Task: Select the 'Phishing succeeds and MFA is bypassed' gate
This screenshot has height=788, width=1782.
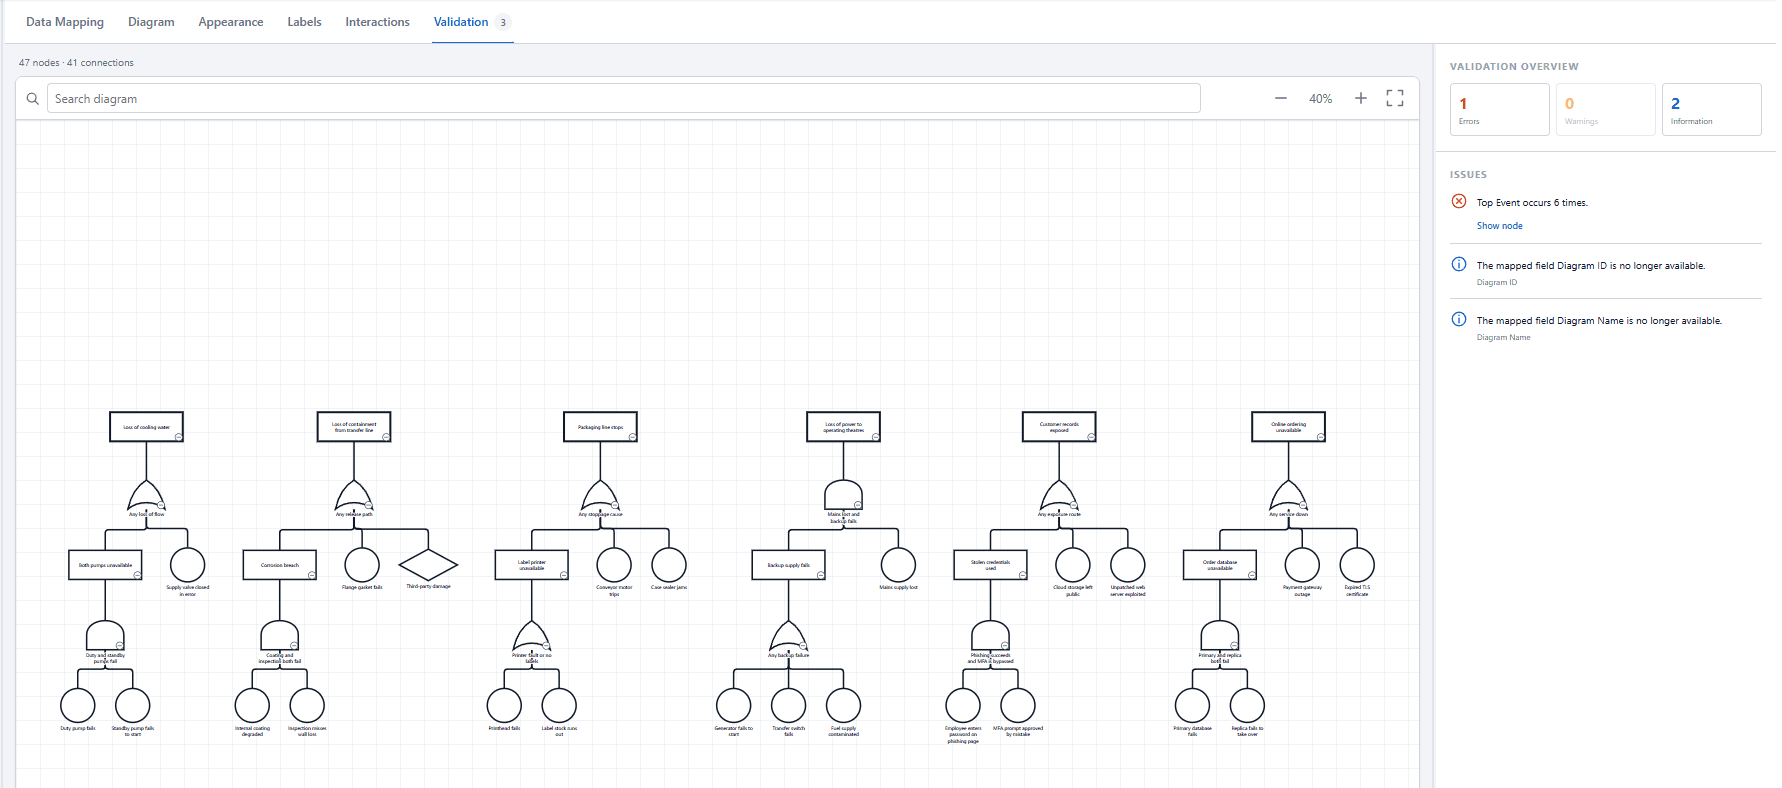Action: (x=990, y=636)
